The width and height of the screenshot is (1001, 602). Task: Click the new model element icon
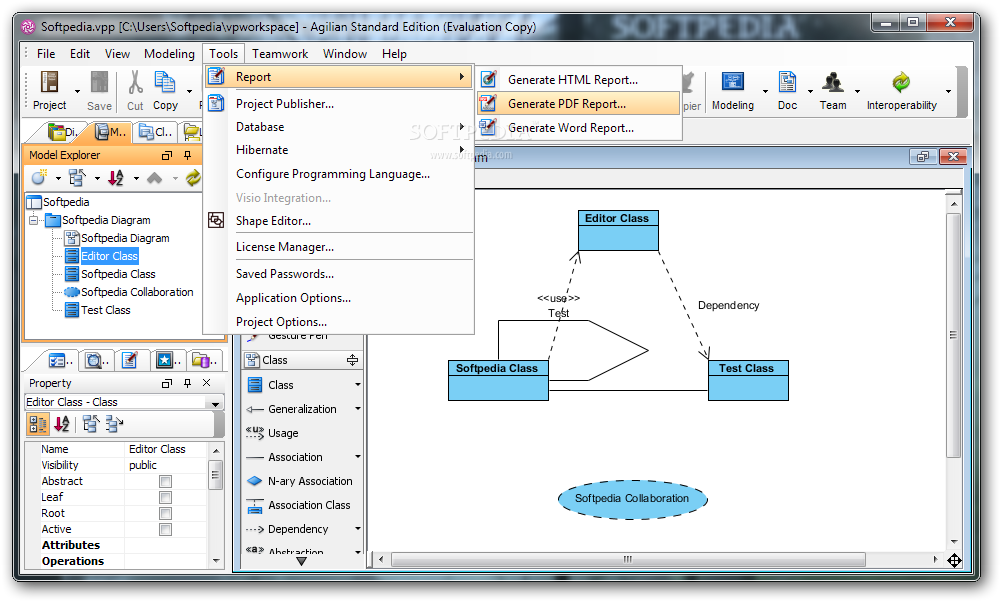40,178
